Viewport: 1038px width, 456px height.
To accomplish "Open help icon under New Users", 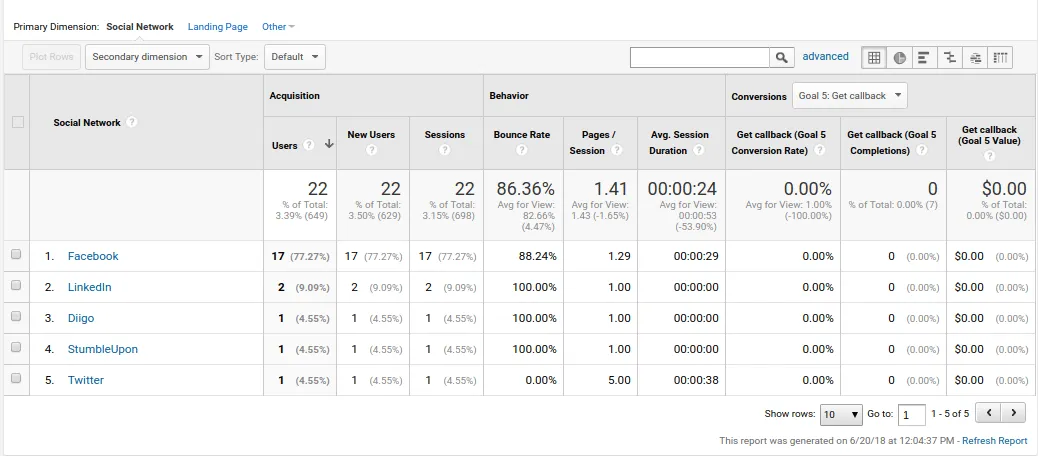I will [371, 150].
